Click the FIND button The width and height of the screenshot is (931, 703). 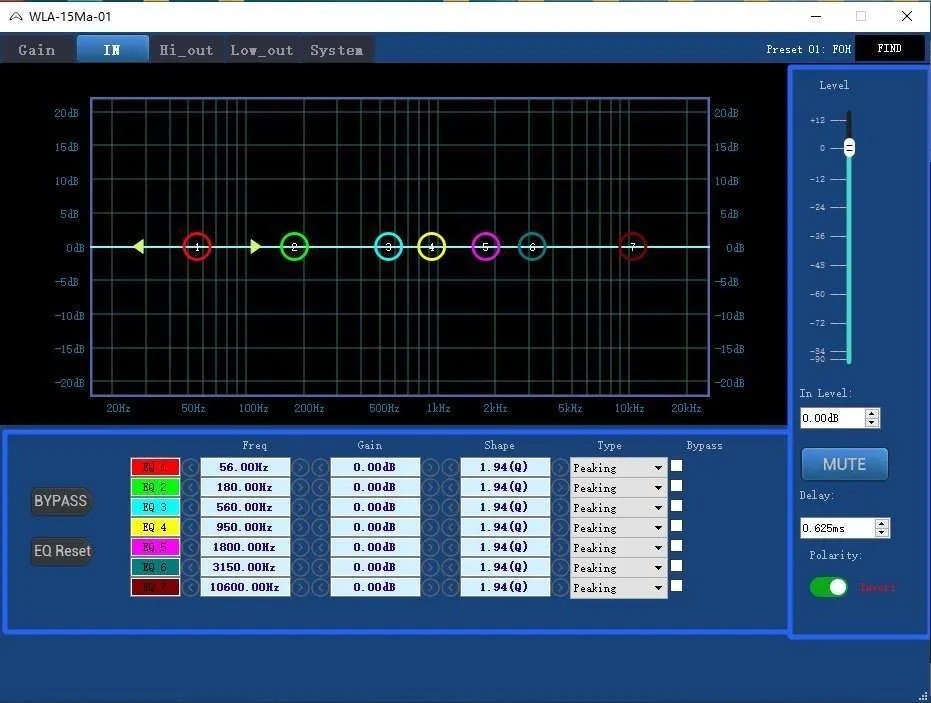[x=889, y=49]
